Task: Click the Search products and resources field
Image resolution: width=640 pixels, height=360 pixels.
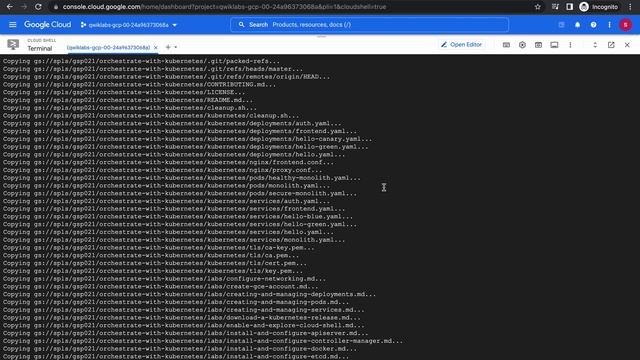Action: pos(369,25)
